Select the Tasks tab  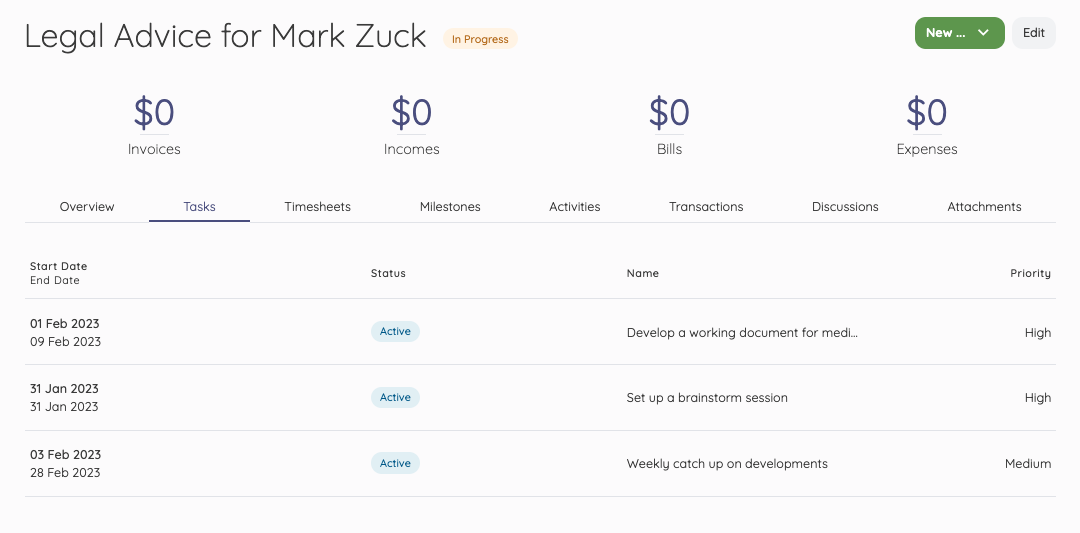pos(199,207)
